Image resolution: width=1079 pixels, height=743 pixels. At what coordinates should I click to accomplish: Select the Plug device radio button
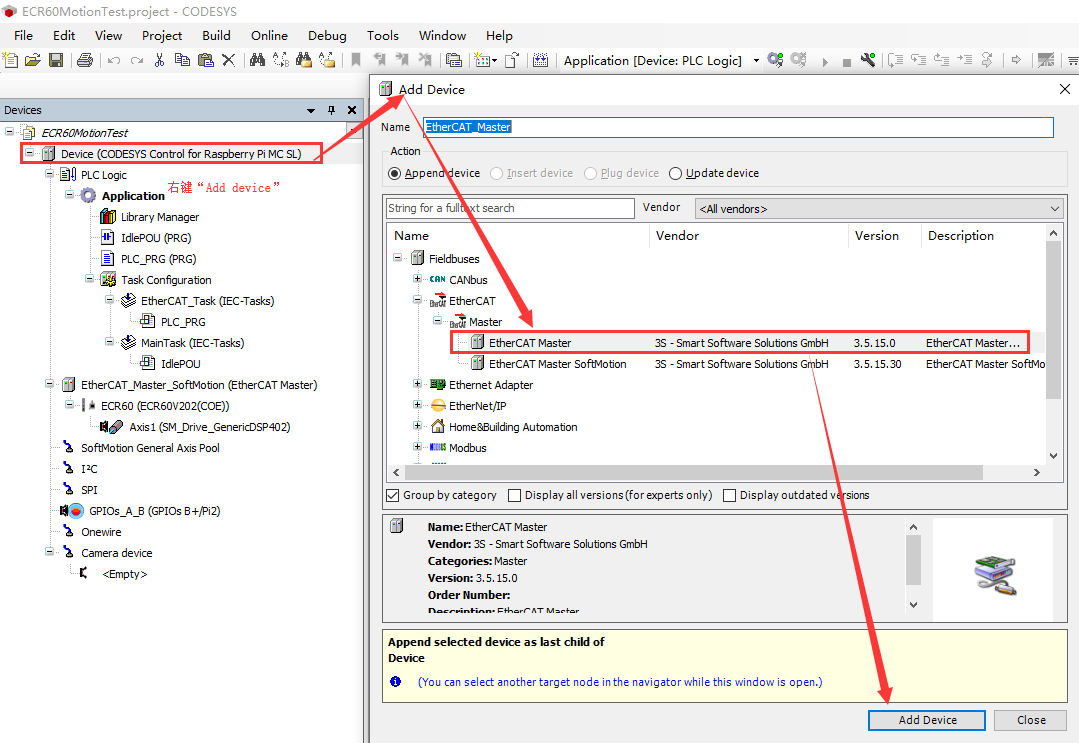[x=590, y=173]
